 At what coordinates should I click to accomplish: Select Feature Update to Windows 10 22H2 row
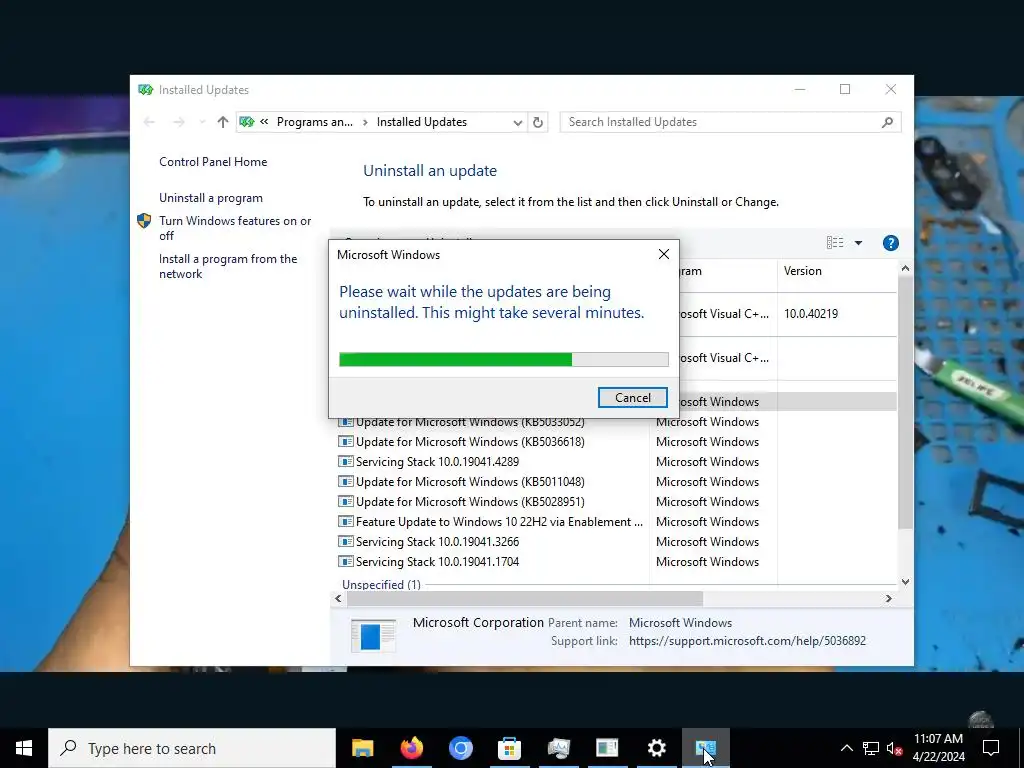(x=499, y=522)
